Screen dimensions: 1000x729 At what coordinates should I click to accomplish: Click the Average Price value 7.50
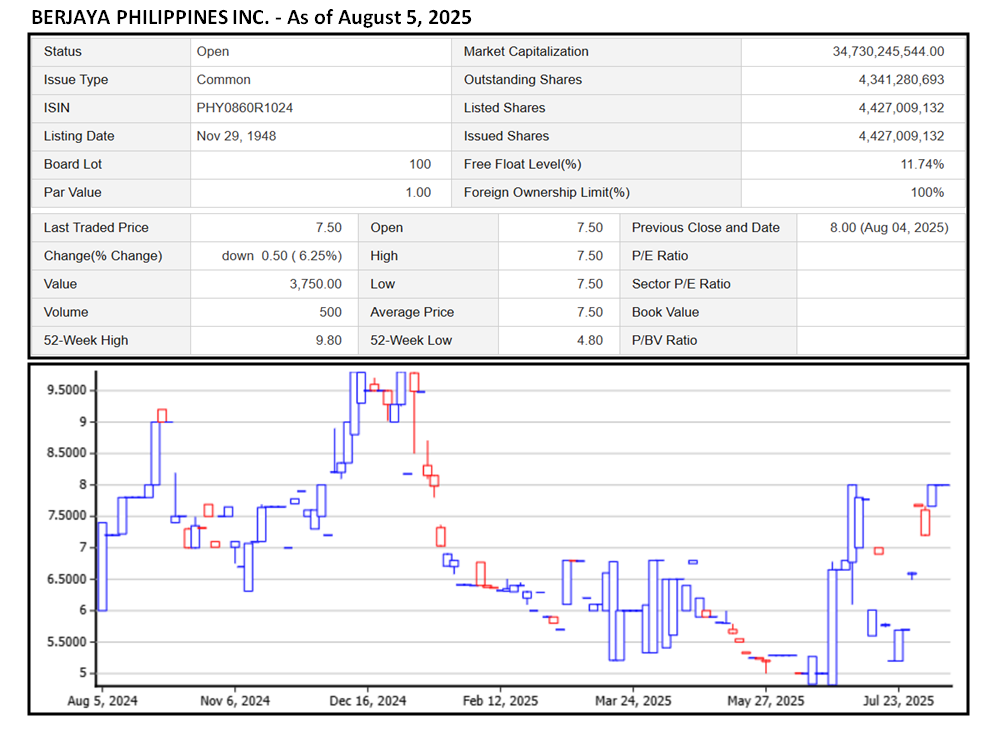coord(590,312)
